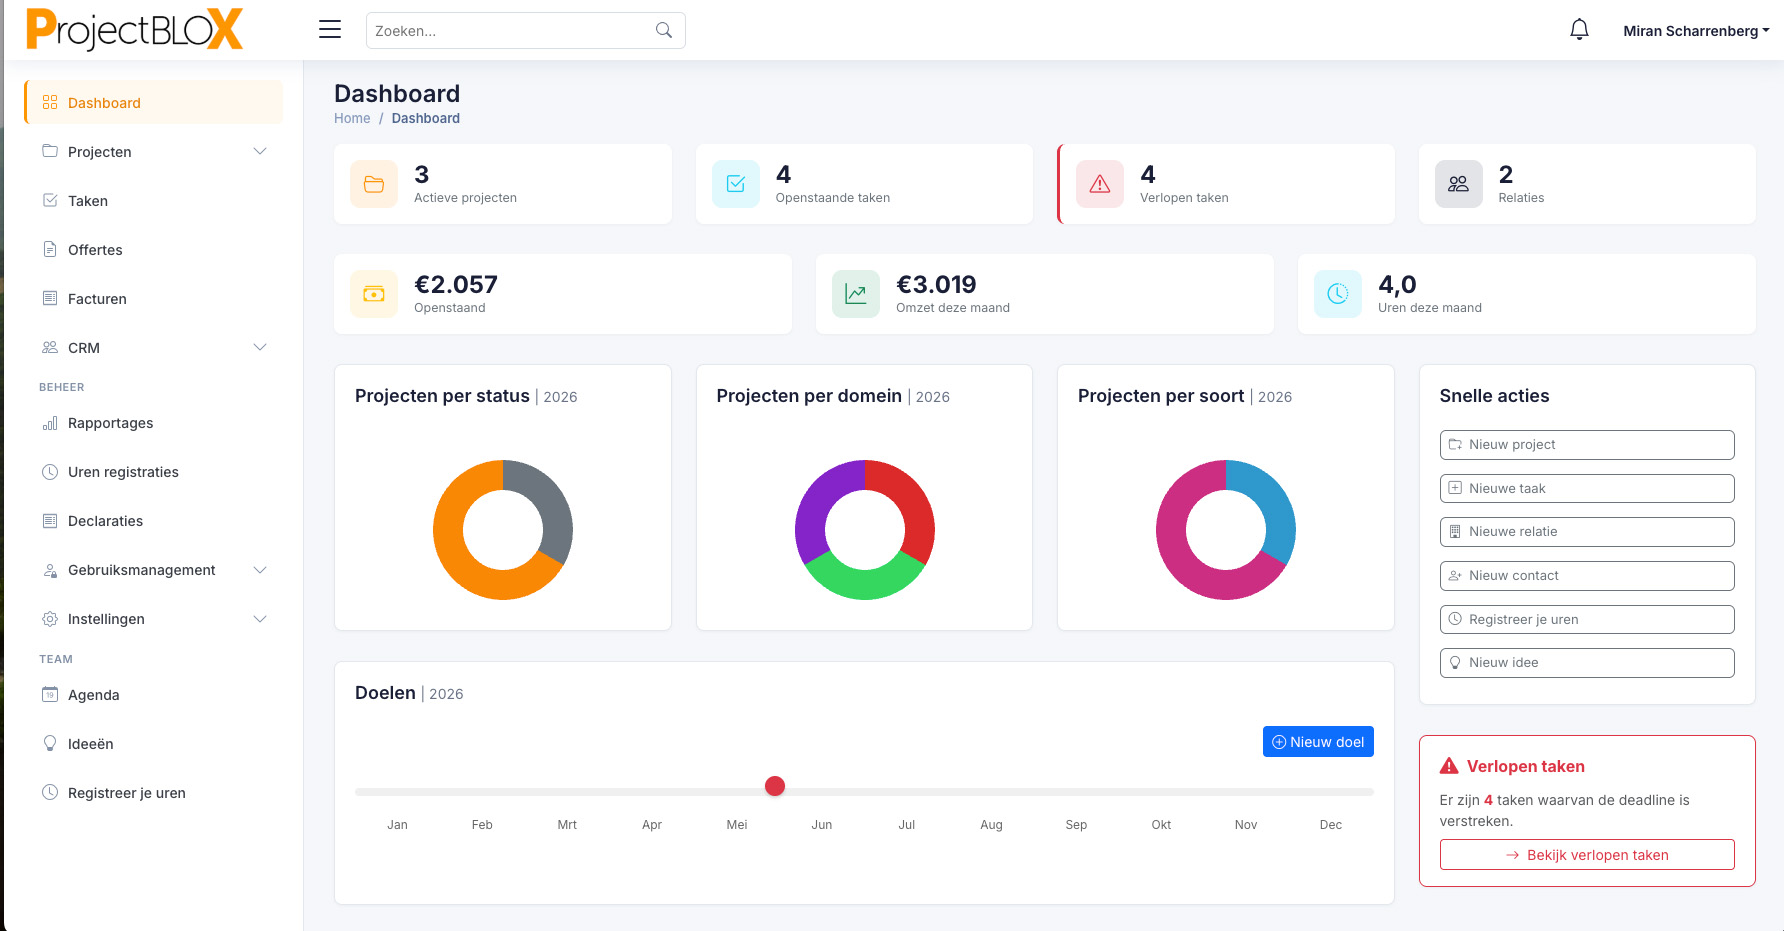Go to Uren registraties in sidebar

[123, 472]
